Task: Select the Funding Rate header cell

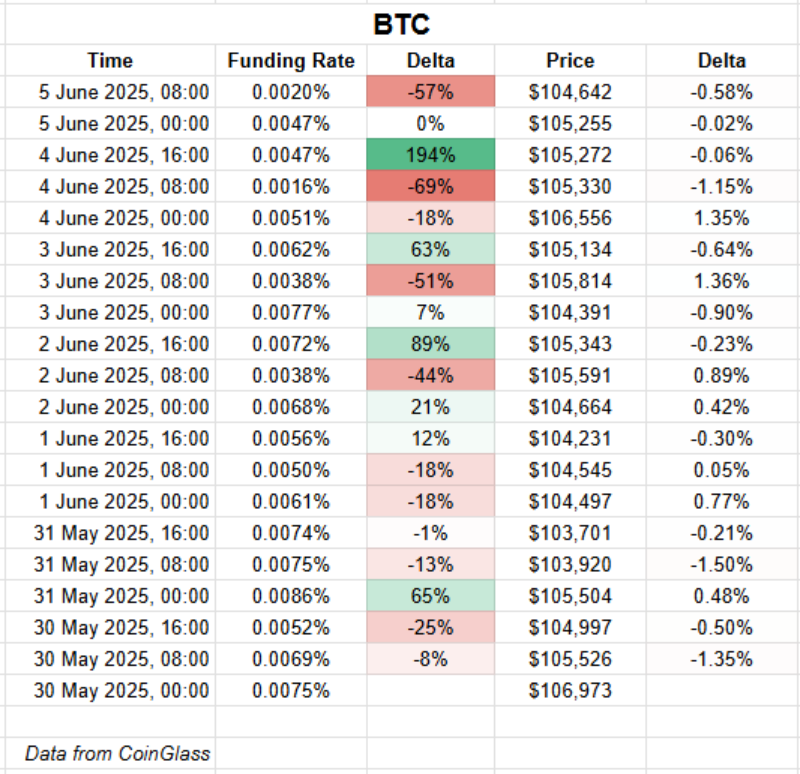Action: 291,61
